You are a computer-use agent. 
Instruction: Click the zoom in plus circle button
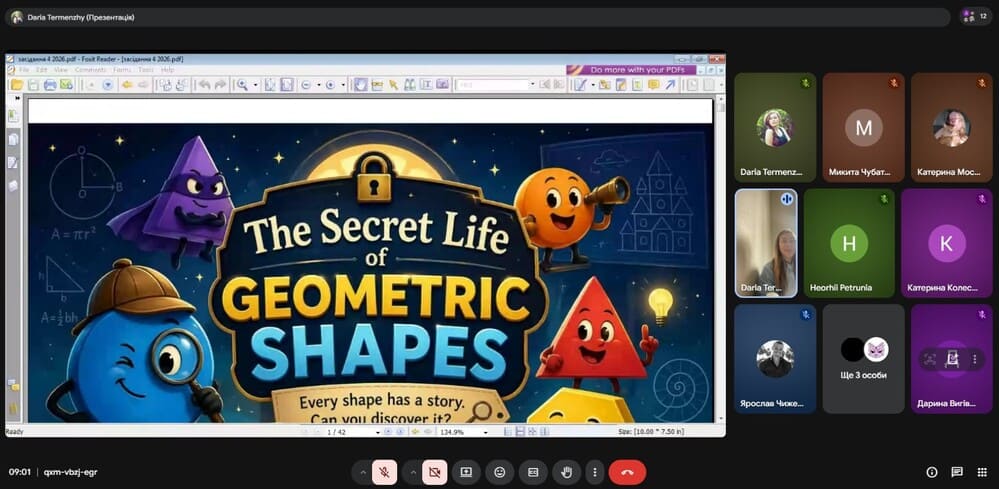click(331, 85)
